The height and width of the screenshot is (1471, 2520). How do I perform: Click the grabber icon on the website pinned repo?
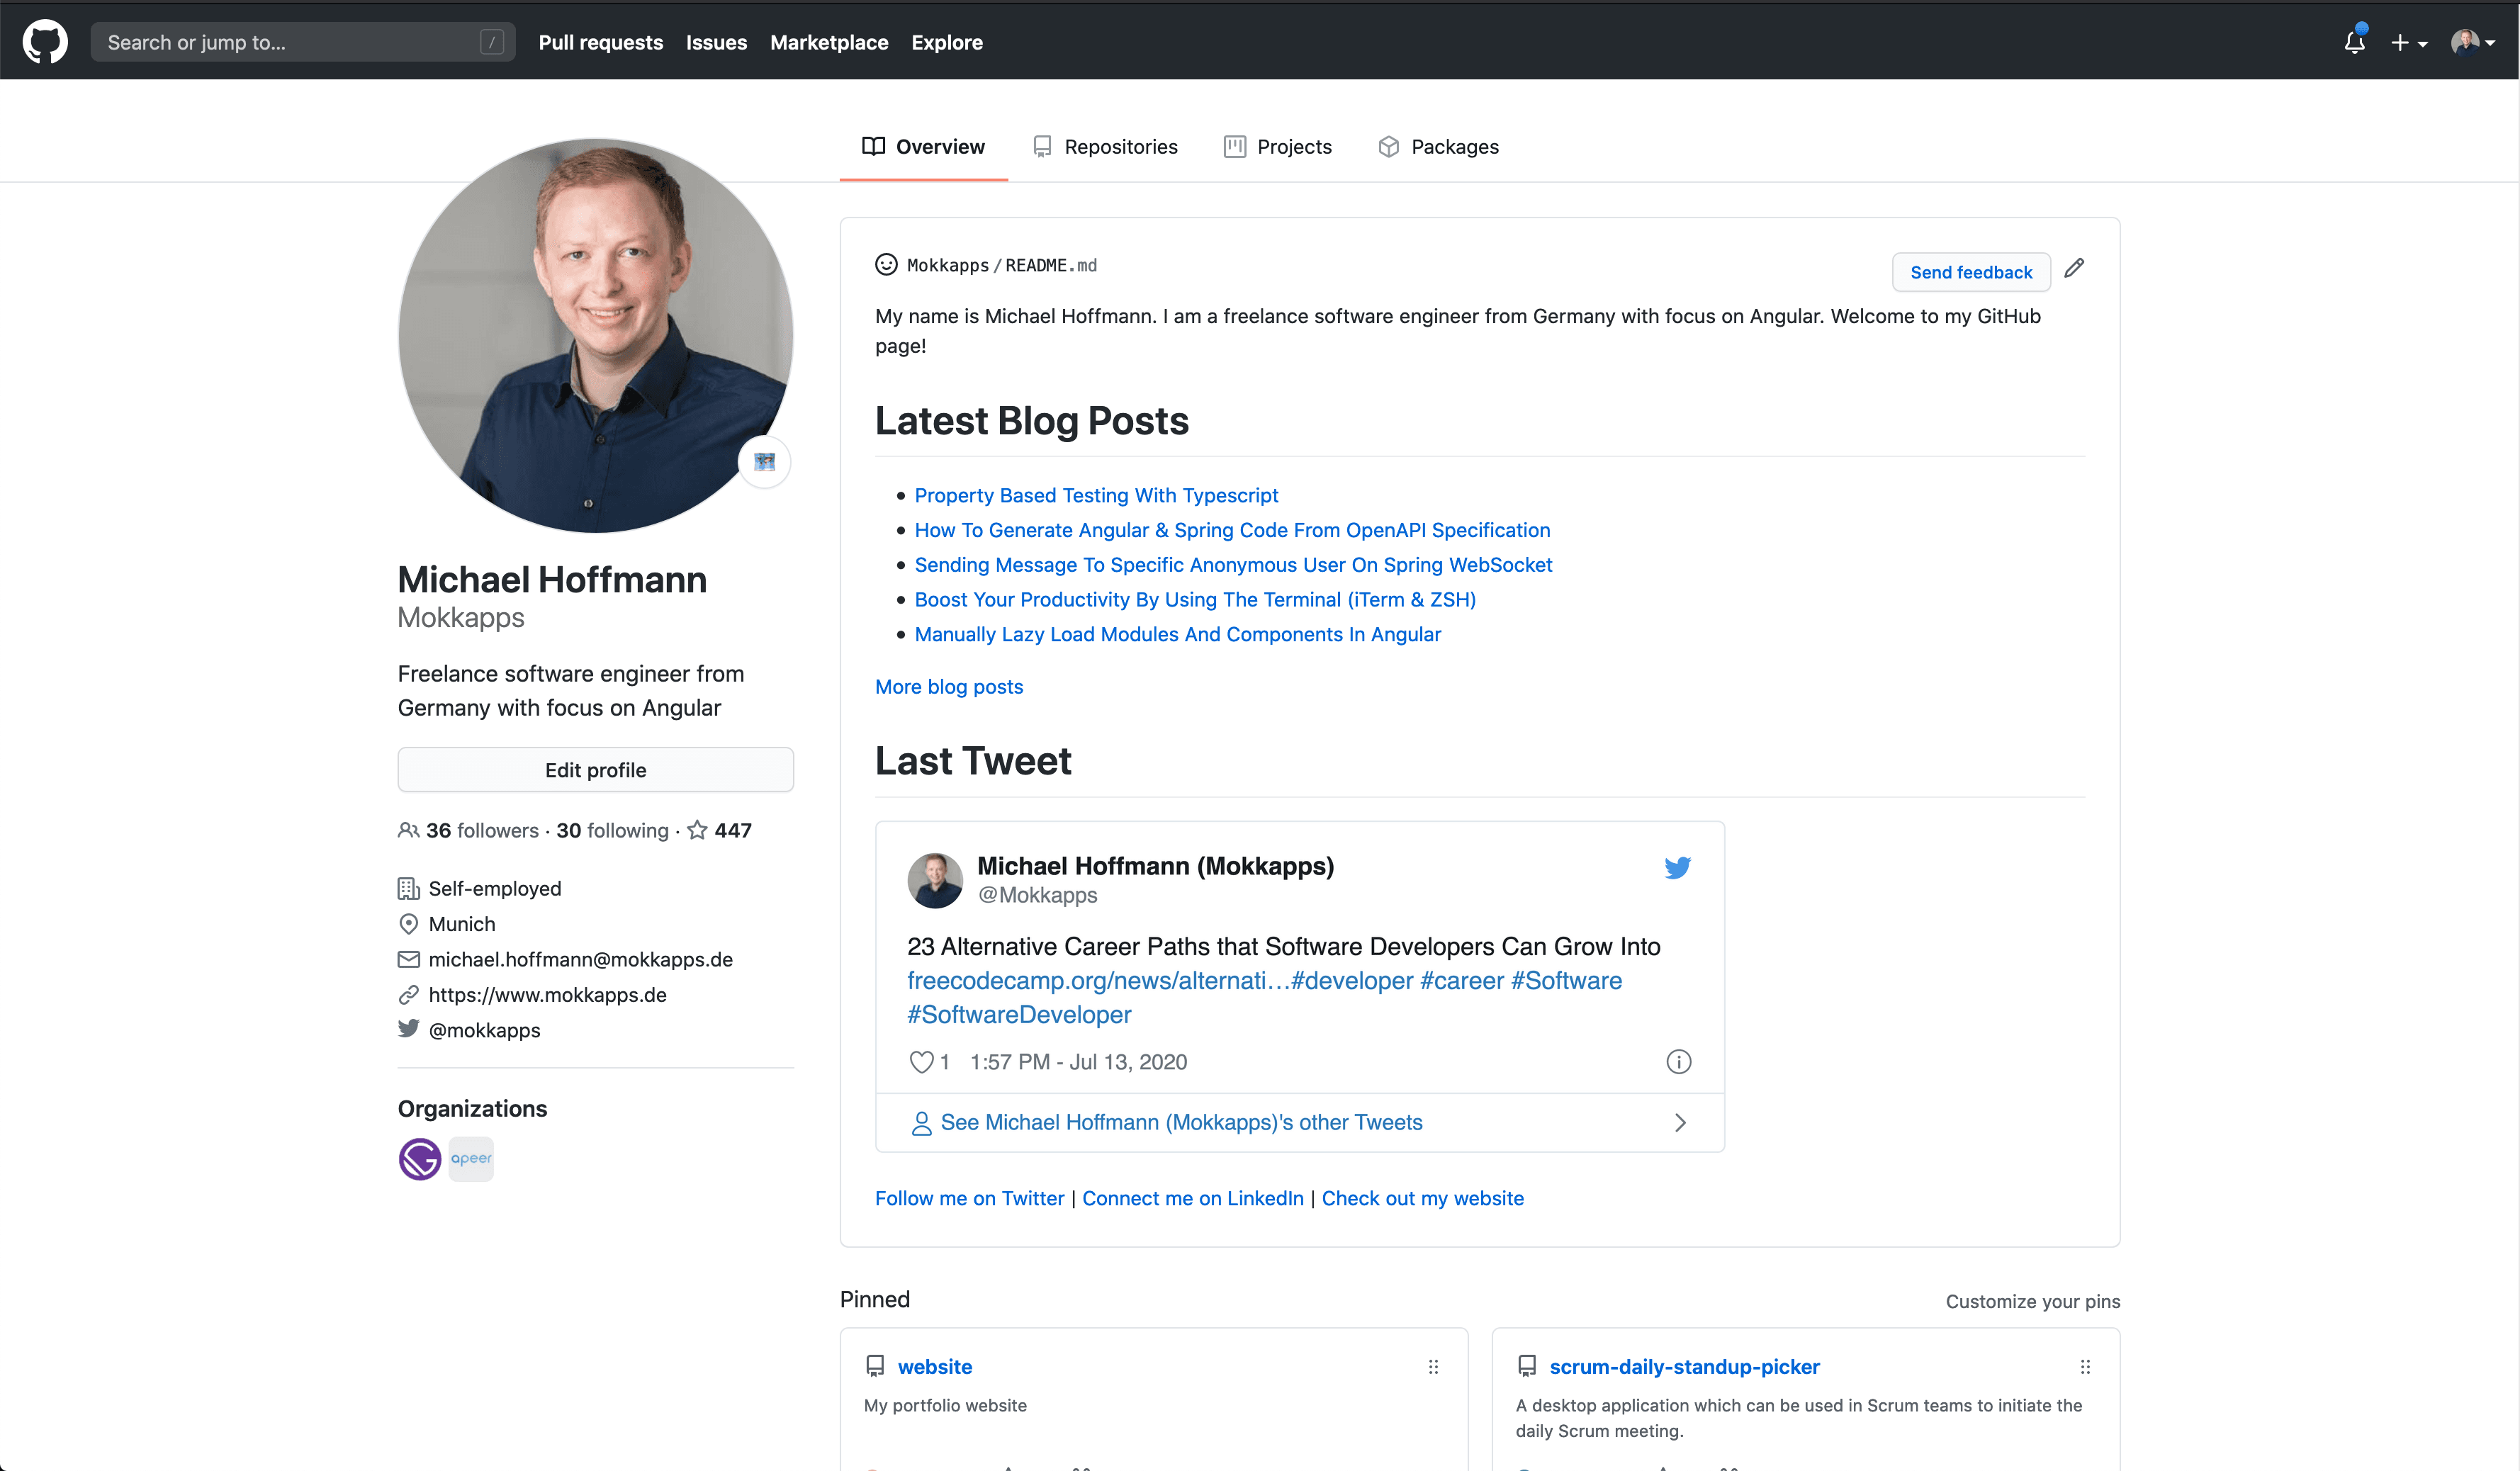click(x=1433, y=1367)
